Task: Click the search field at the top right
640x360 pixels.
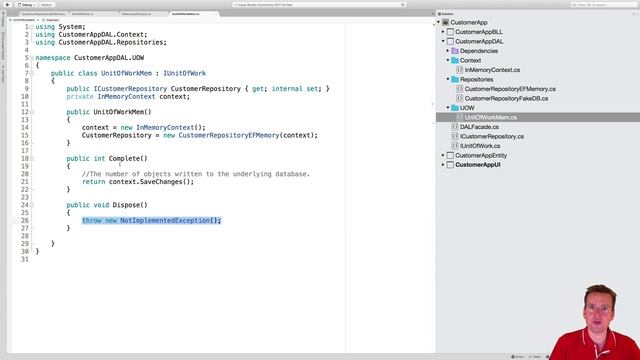Action: pyautogui.click(x=603, y=5)
